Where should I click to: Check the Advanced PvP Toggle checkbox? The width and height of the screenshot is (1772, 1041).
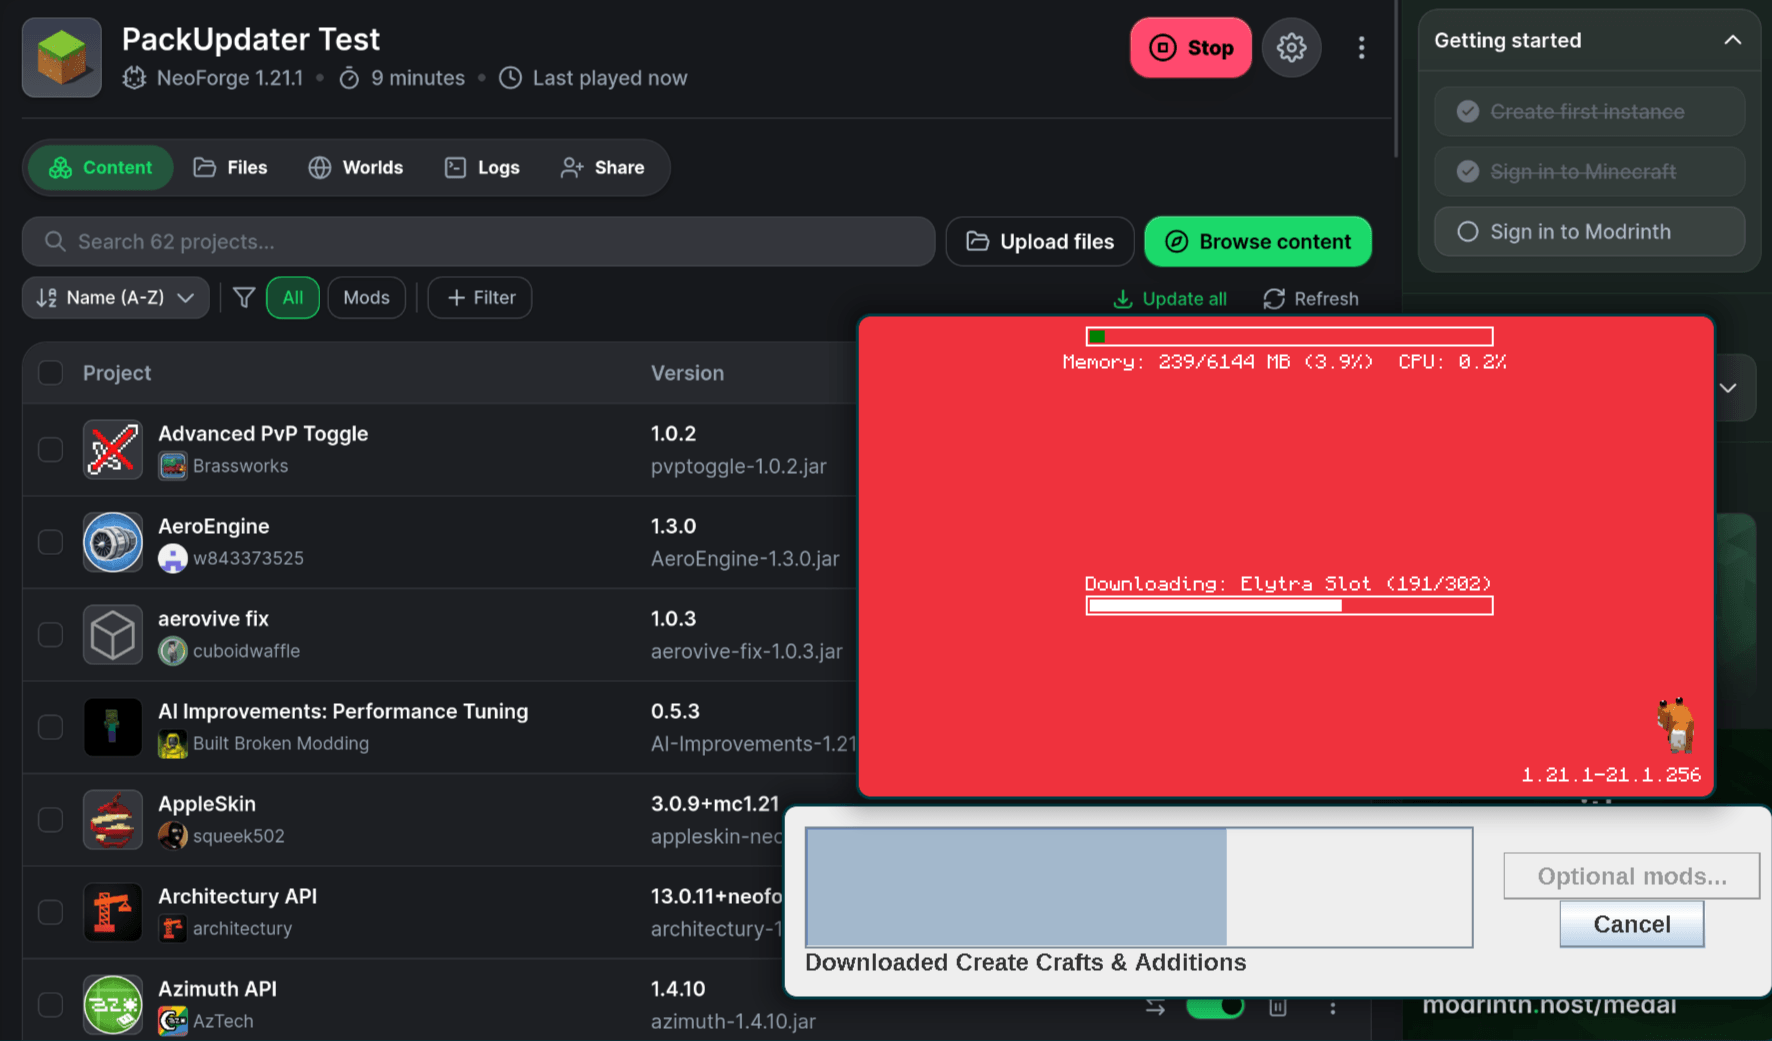tap(50, 449)
